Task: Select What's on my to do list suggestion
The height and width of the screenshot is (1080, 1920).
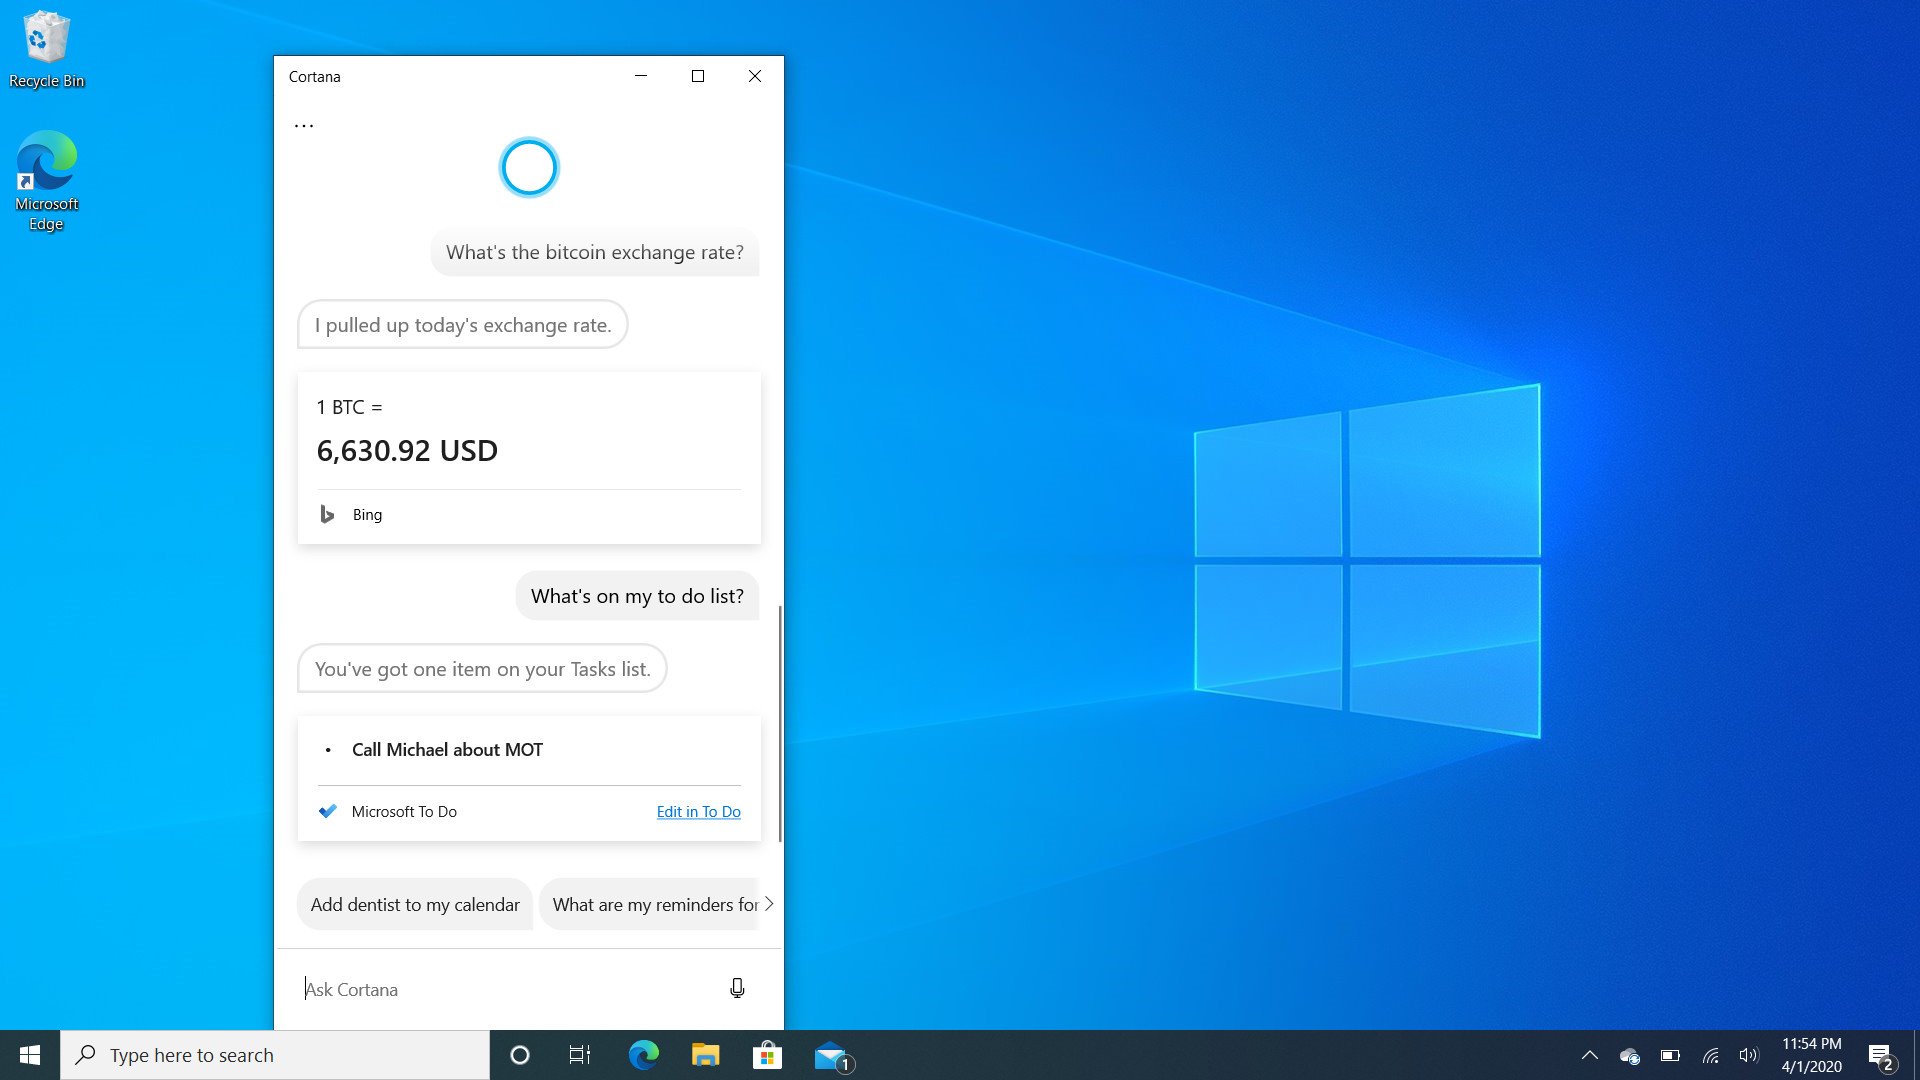Action: [637, 596]
